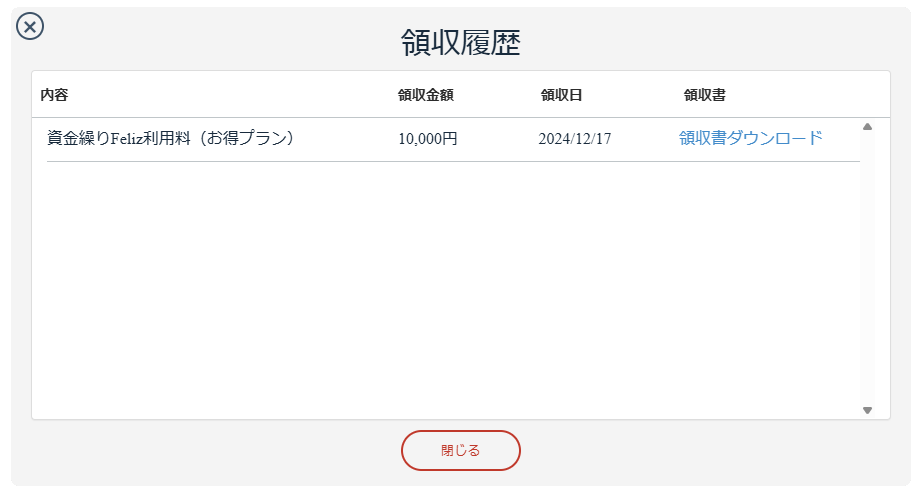
Task: Select the 内容 column header
Action: point(55,95)
